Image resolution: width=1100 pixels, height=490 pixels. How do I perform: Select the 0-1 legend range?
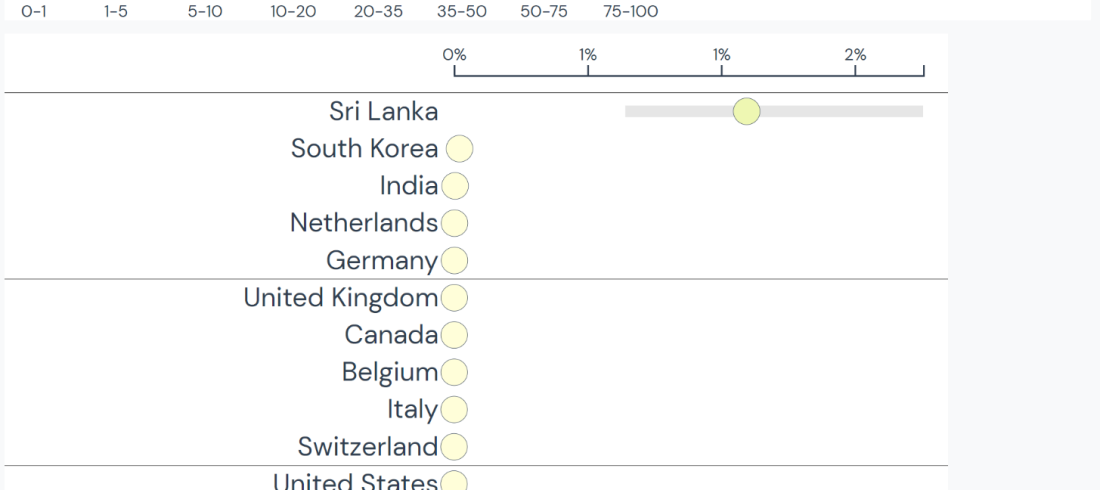pyautogui.click(x=33, y=11)
